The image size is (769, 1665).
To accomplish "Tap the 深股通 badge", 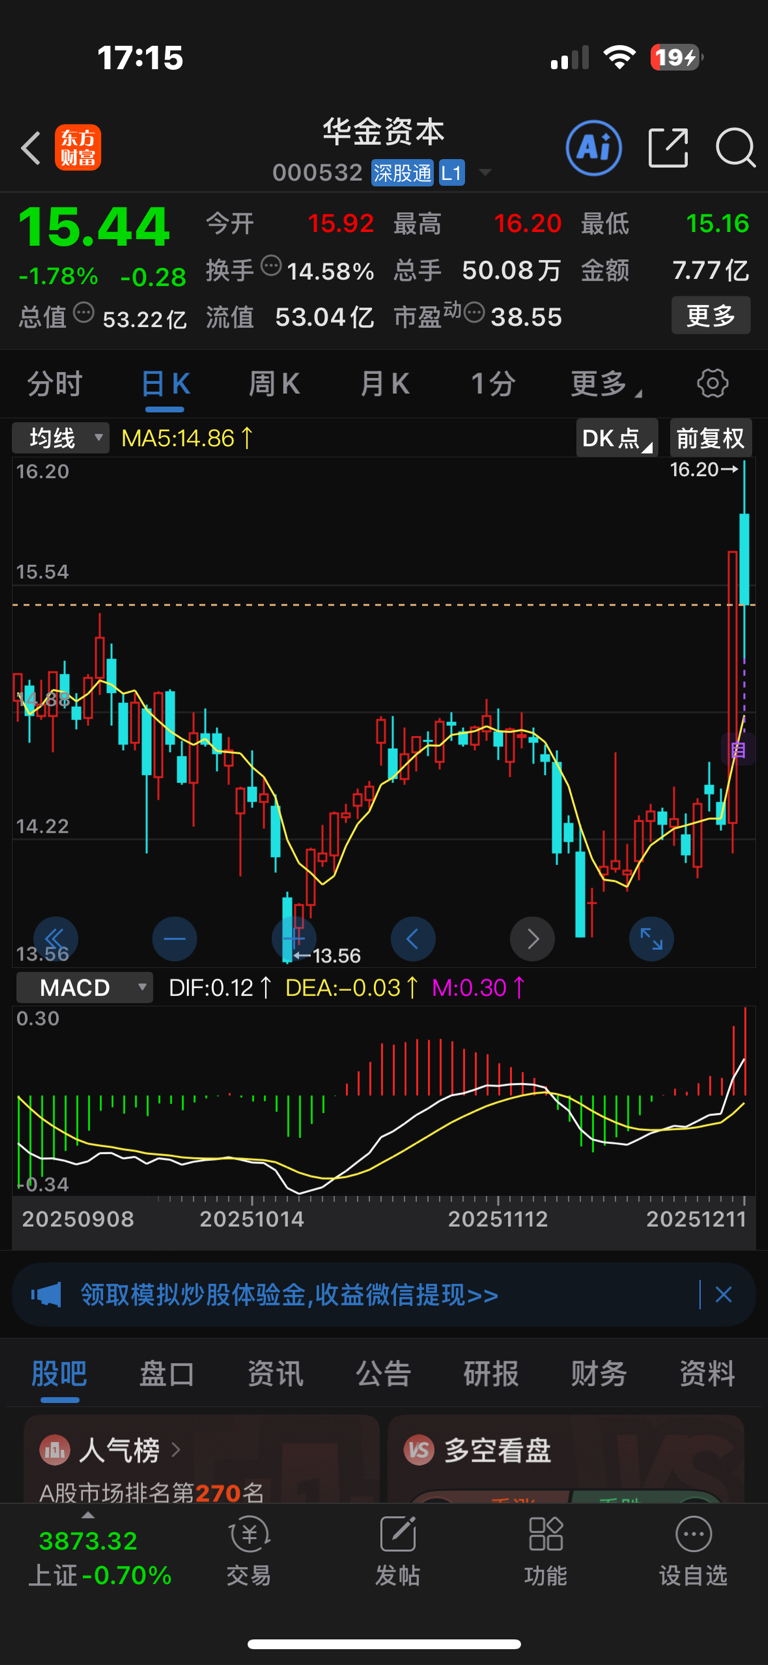I will 403,173.
